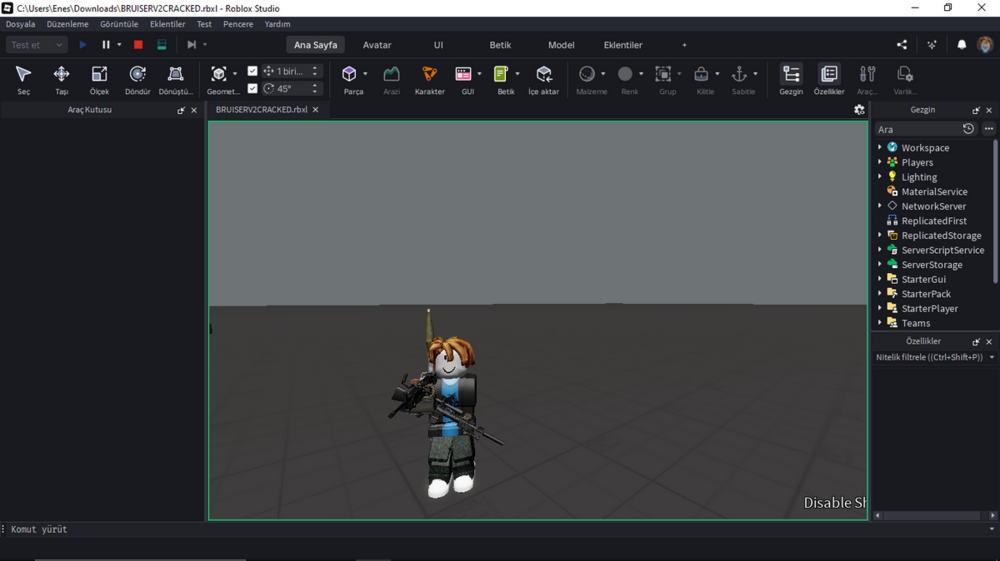Pick the Döndür rotate tool

(137, 80)
